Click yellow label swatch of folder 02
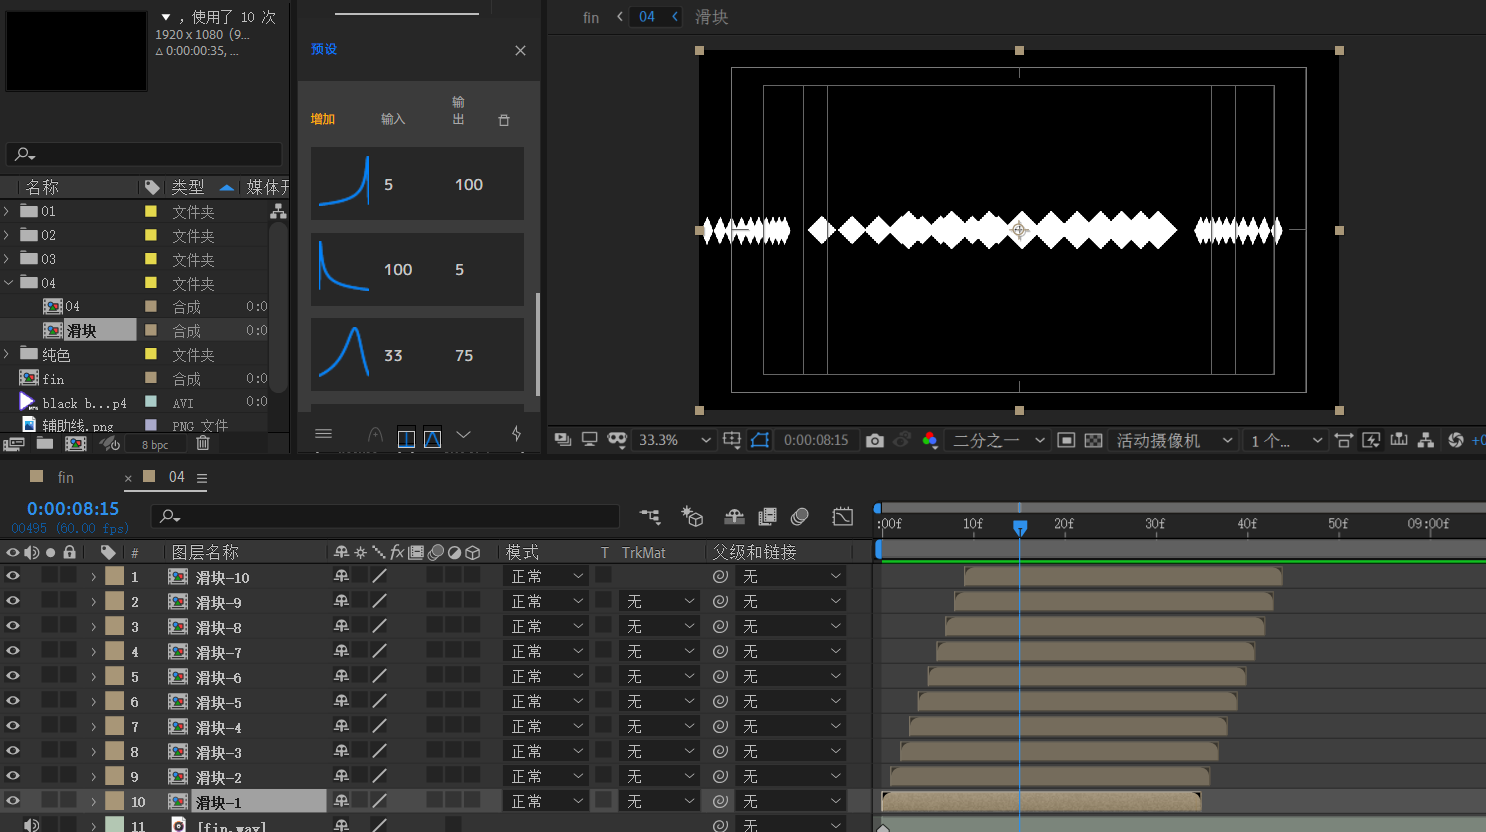1486x832 pixels. coord(151,235)
